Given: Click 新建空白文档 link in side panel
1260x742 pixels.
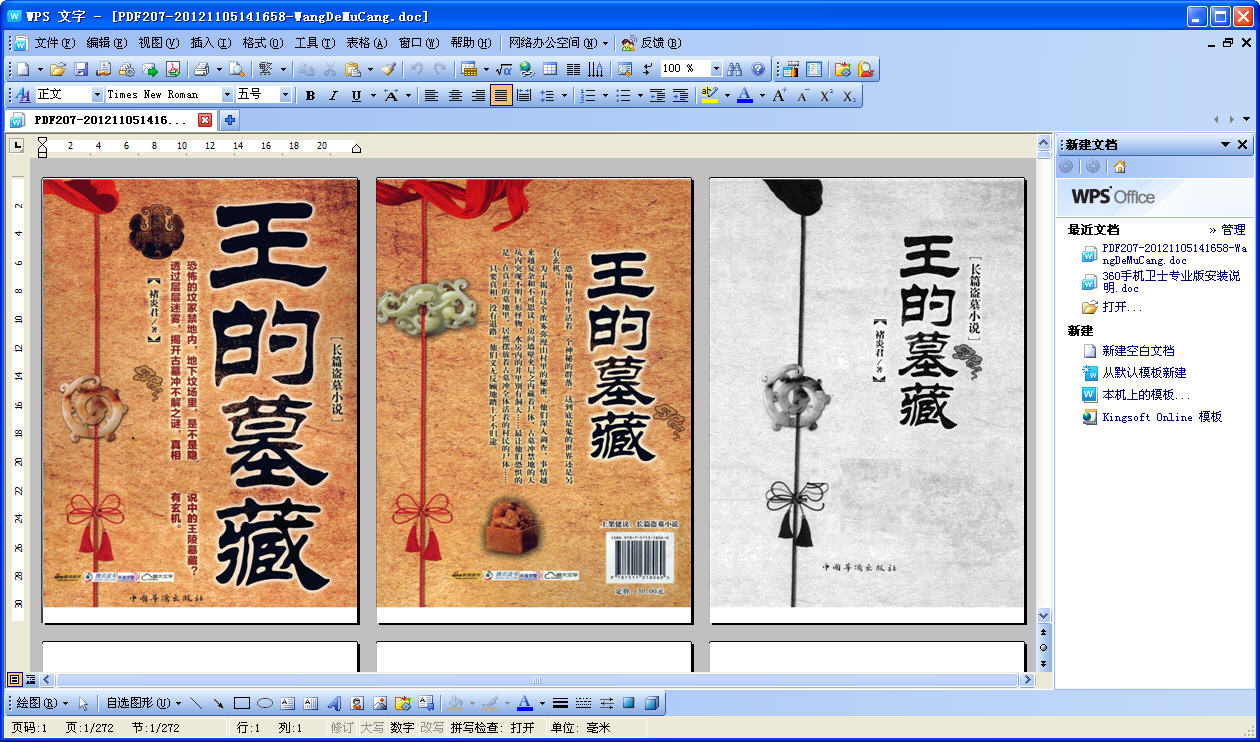Looking at the screenshot, I should pos(1138,351).
